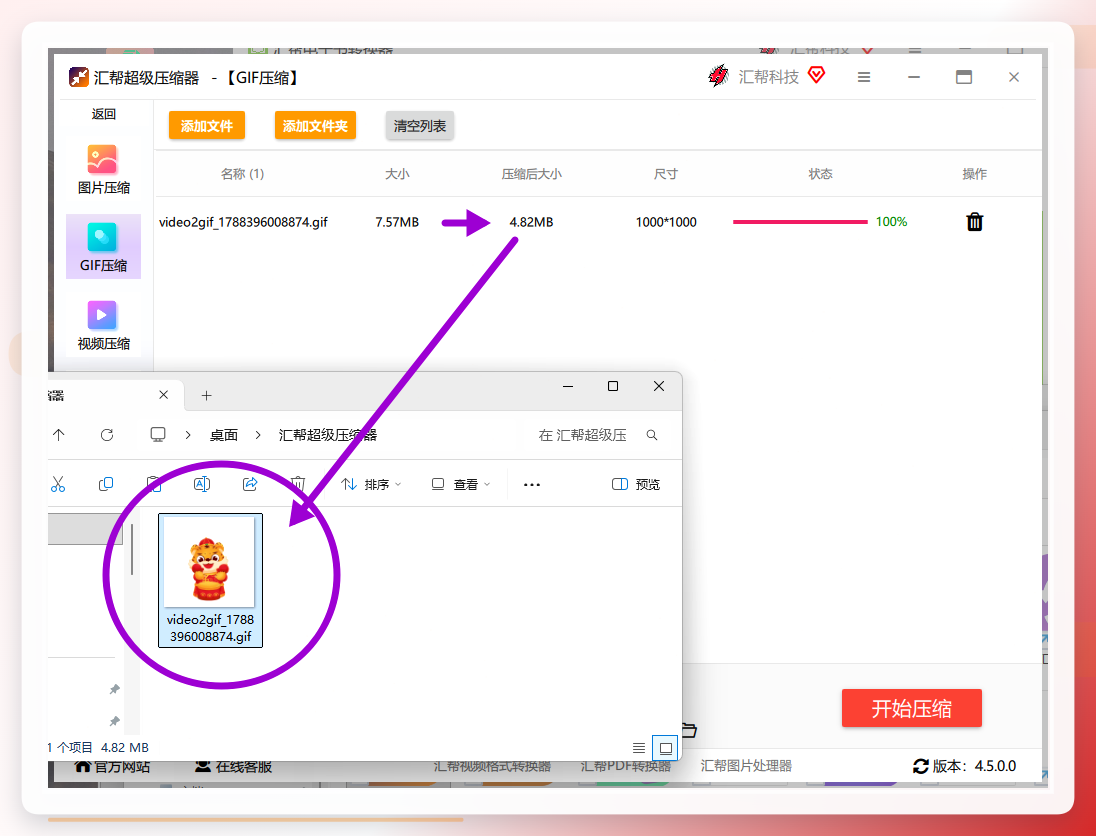Image resolution: width=1096 pixels, height=836 pixels.
Task: Open 官方网站 link
Action: (112, 767)
